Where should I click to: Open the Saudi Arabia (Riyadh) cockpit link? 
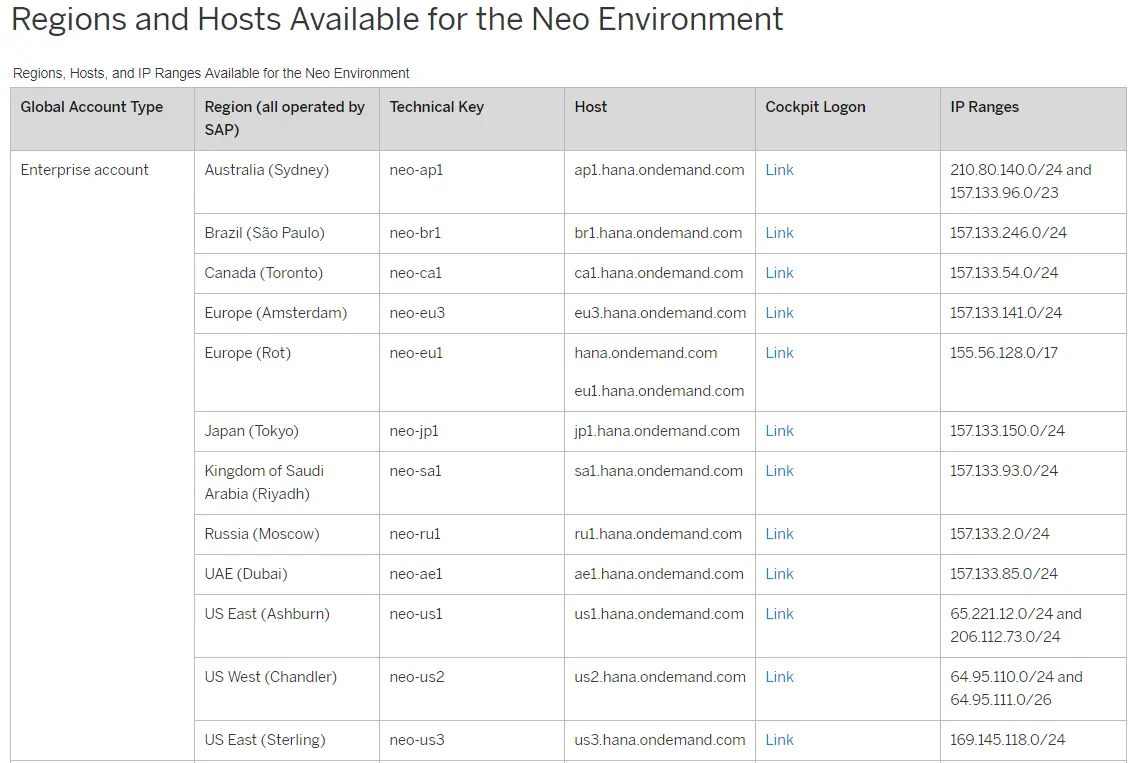[779, 471]
